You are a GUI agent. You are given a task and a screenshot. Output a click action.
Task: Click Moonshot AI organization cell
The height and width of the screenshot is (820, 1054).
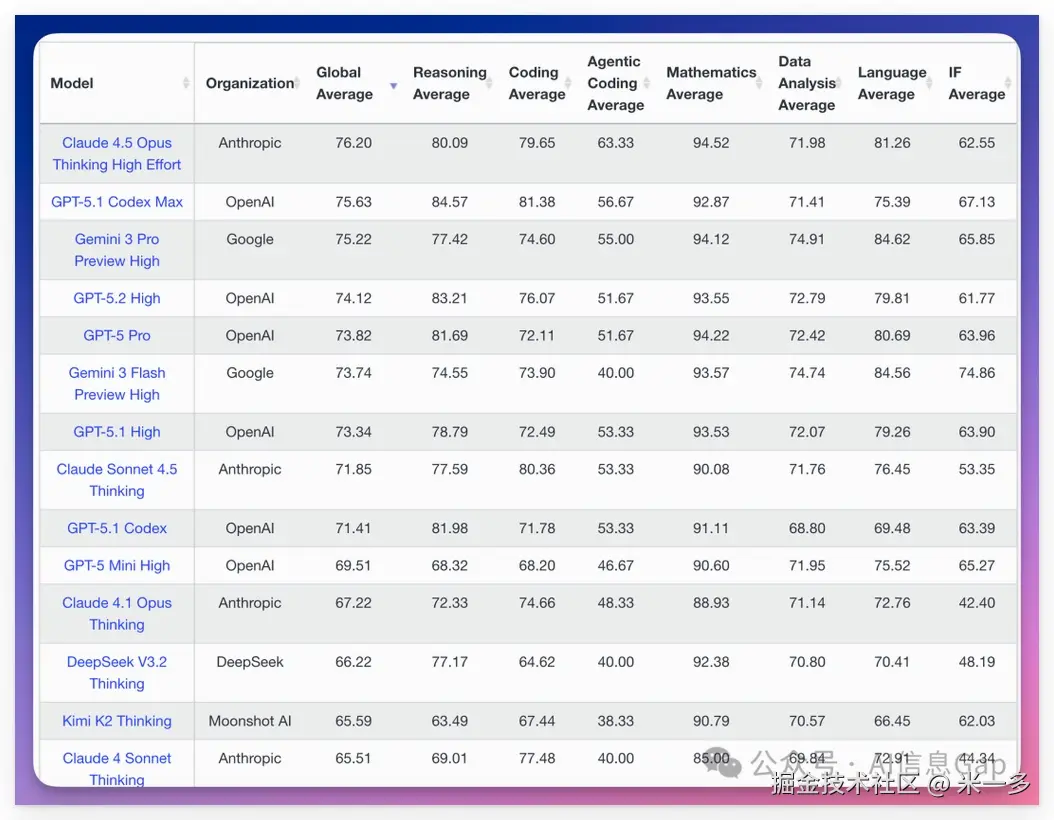coord(250,721)
